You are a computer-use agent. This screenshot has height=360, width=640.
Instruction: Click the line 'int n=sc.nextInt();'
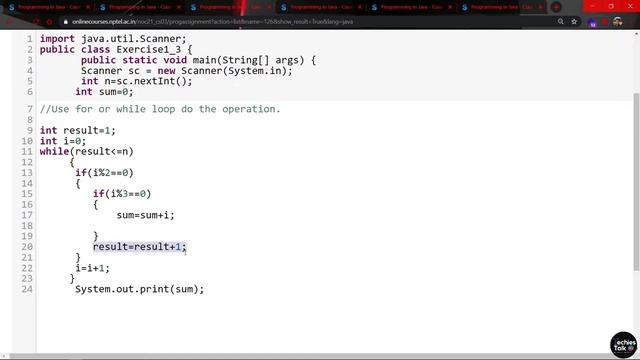pos(136,81)
